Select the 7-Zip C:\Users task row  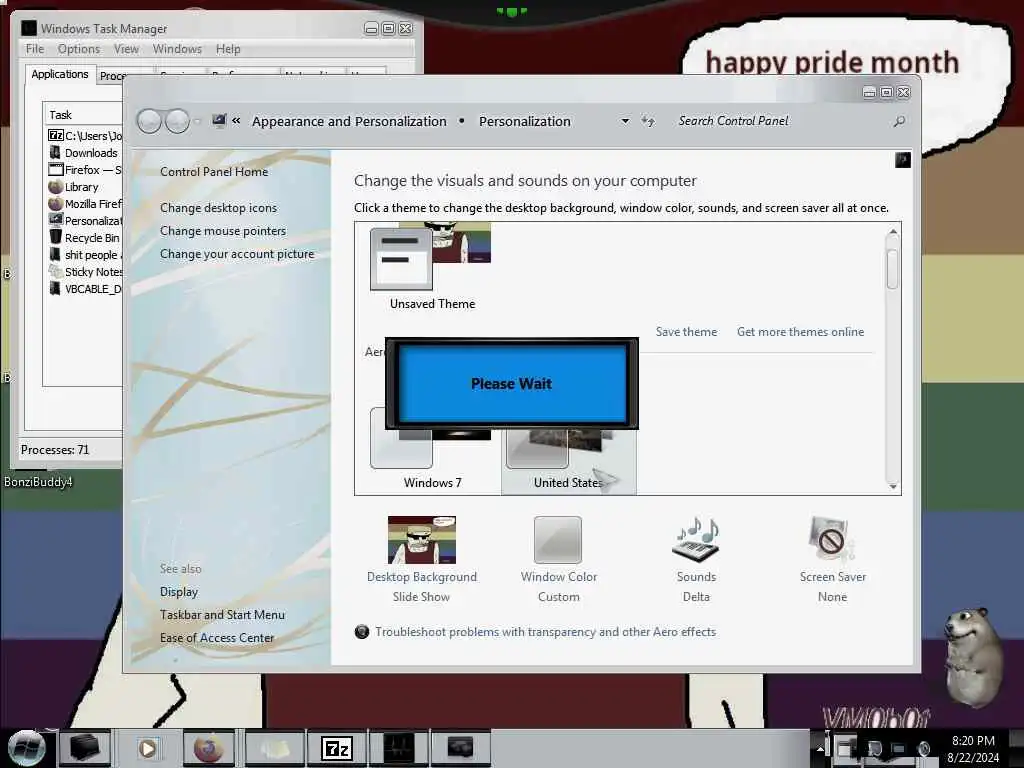(x=84, y=136)
